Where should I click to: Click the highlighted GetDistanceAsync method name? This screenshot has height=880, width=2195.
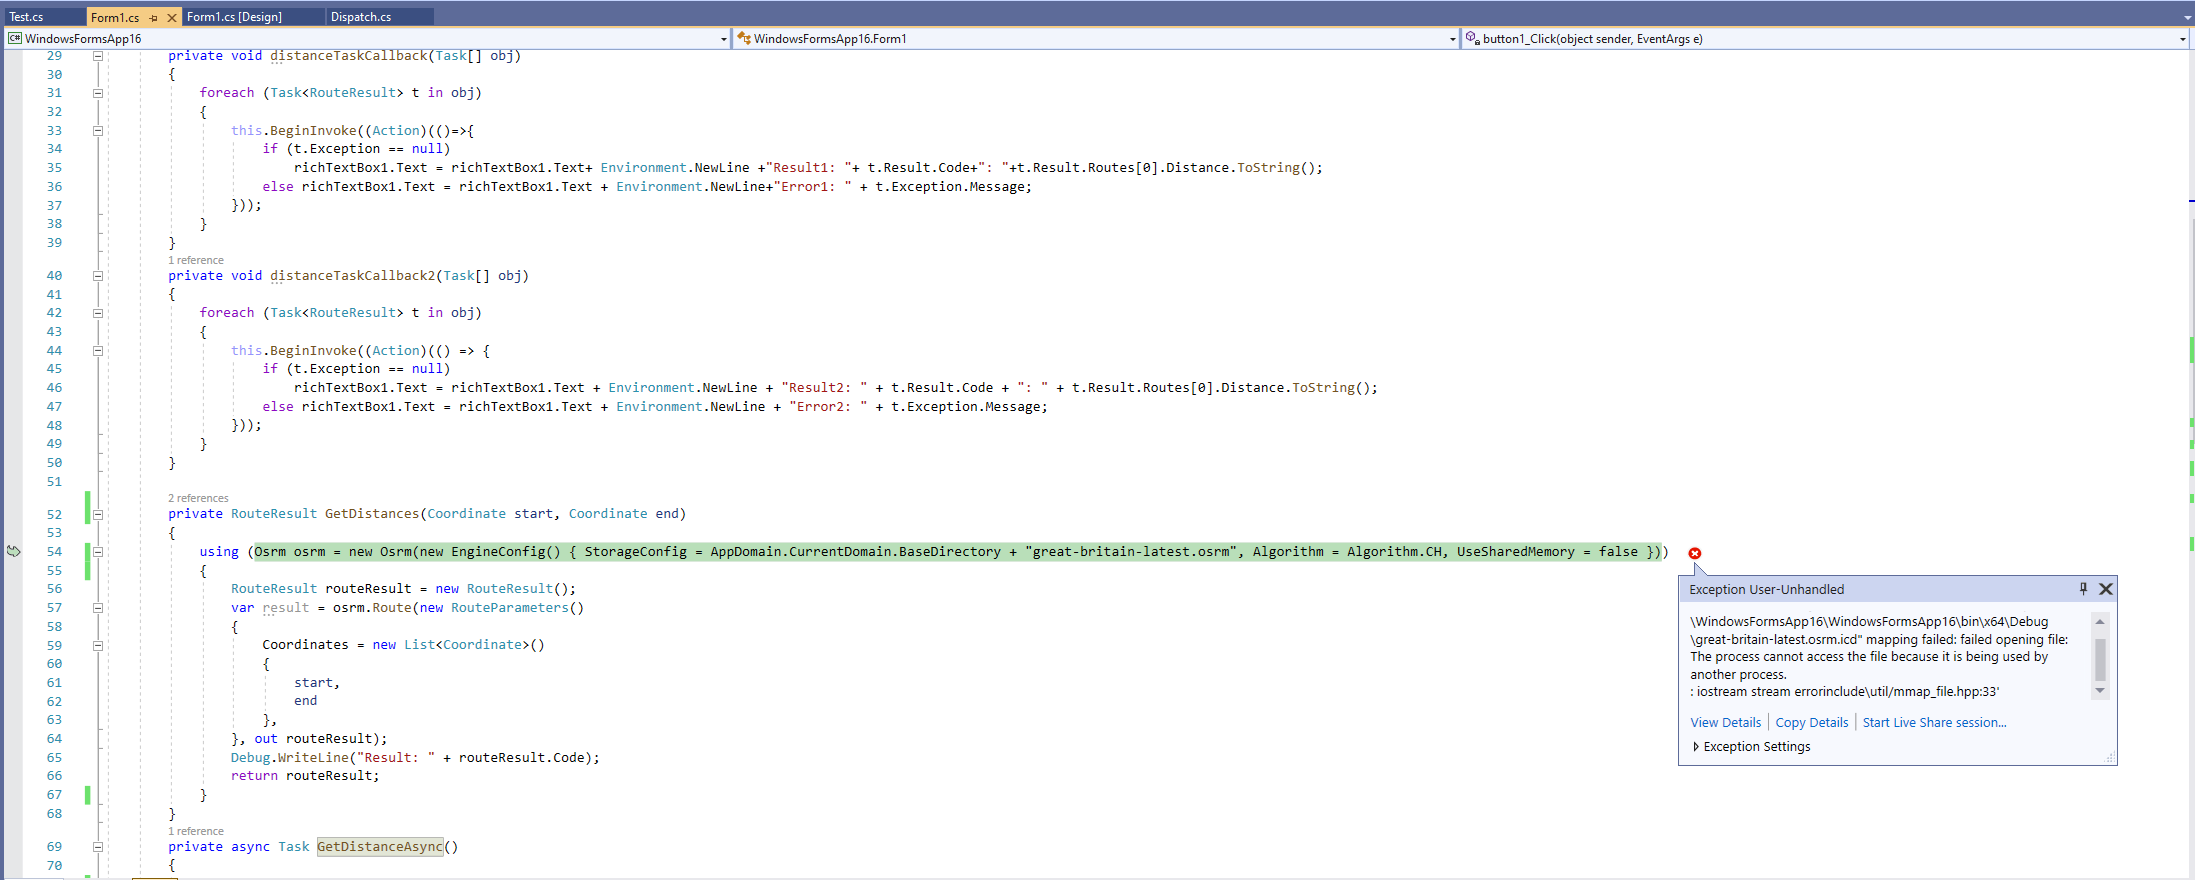coord(380,847)
